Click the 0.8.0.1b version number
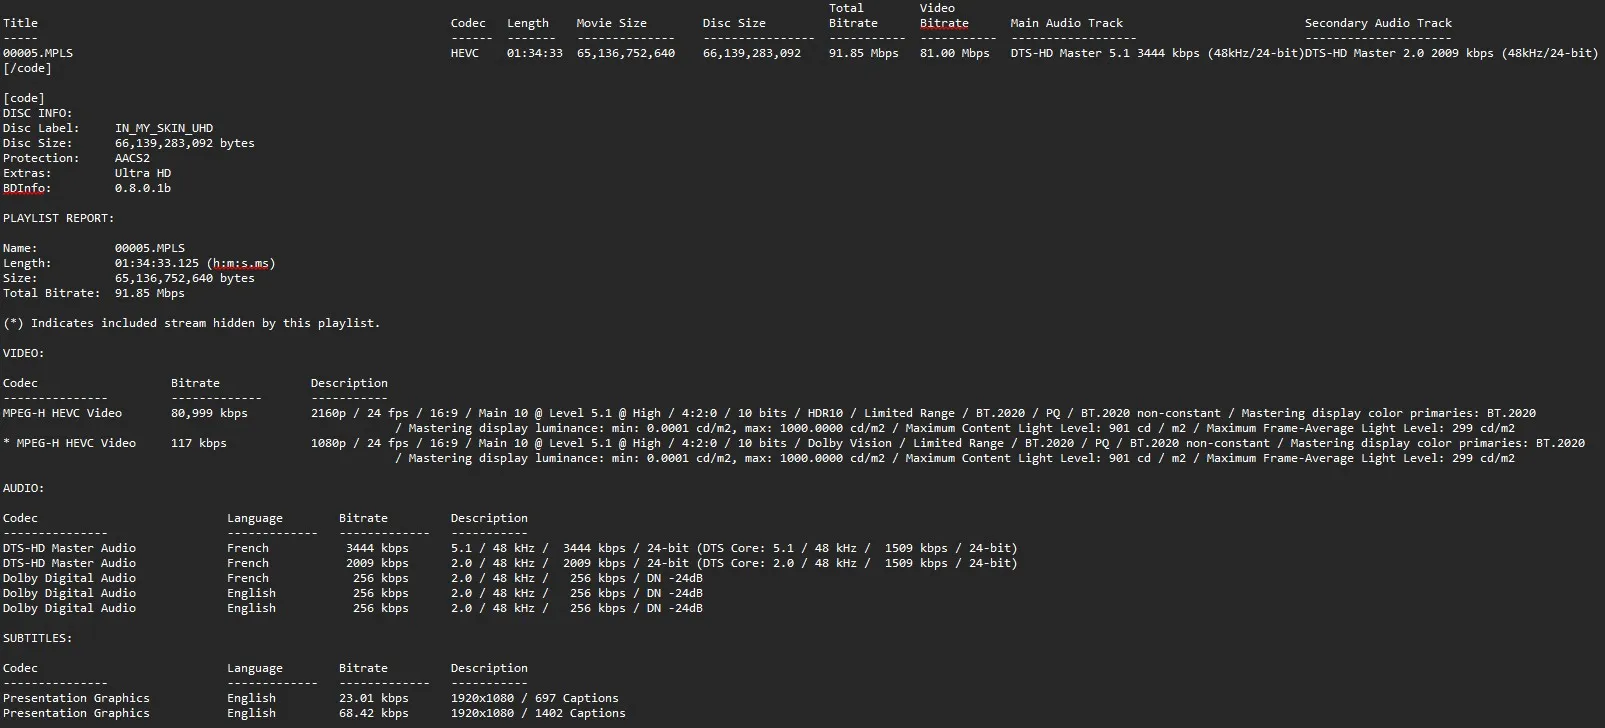Image resolution: width=1605 pixels, height=728 pixels. [x=142, y=188]
